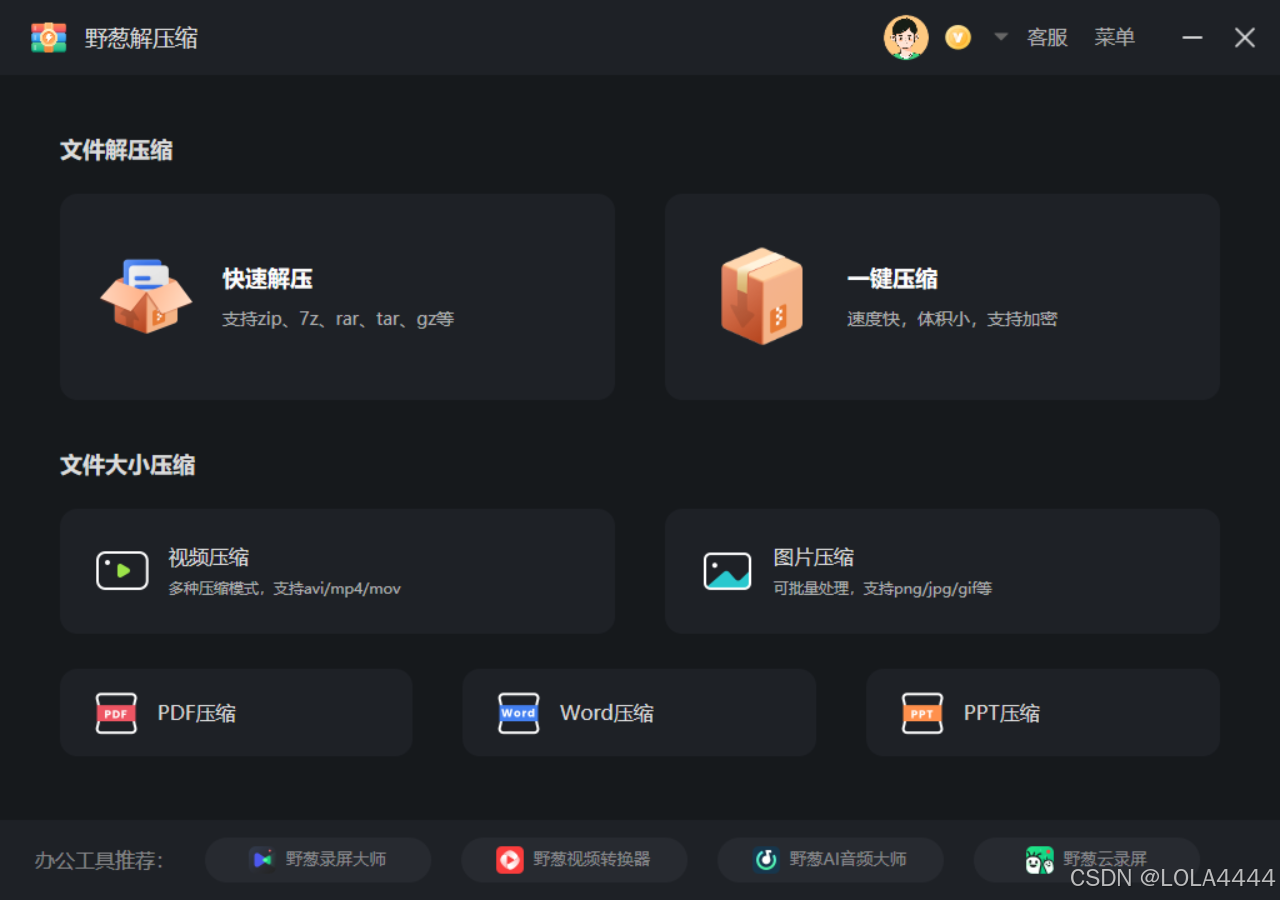Click 客服 to contact customer service

[1047, 37]
